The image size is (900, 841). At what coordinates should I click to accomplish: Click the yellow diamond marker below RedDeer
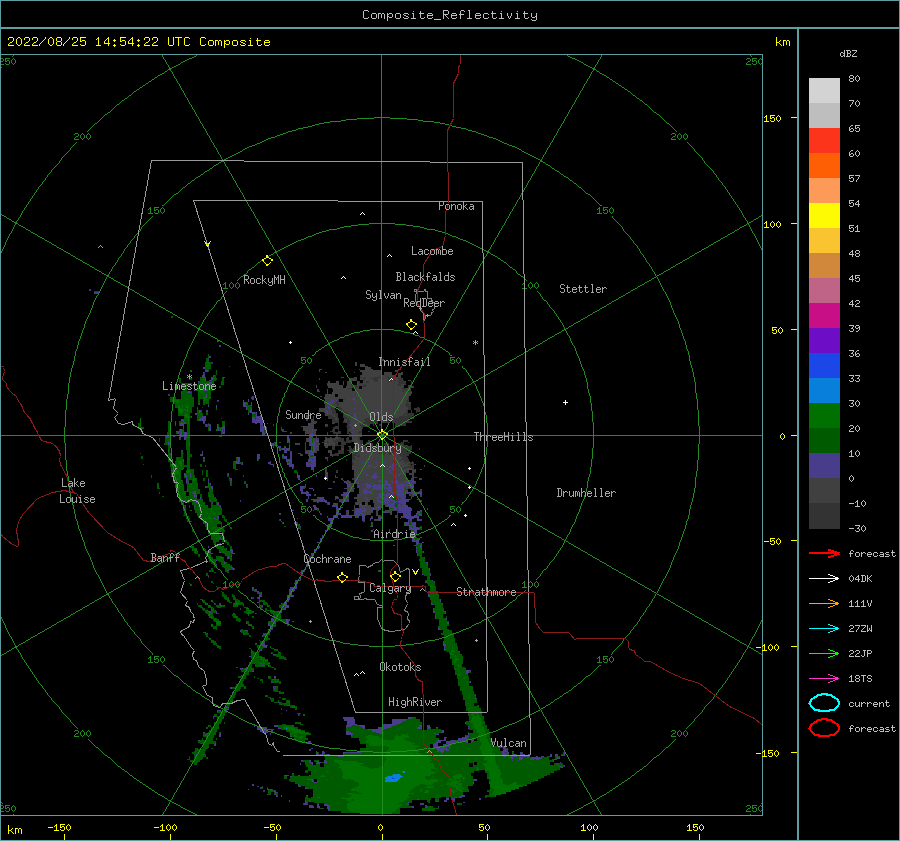(412, 324)
